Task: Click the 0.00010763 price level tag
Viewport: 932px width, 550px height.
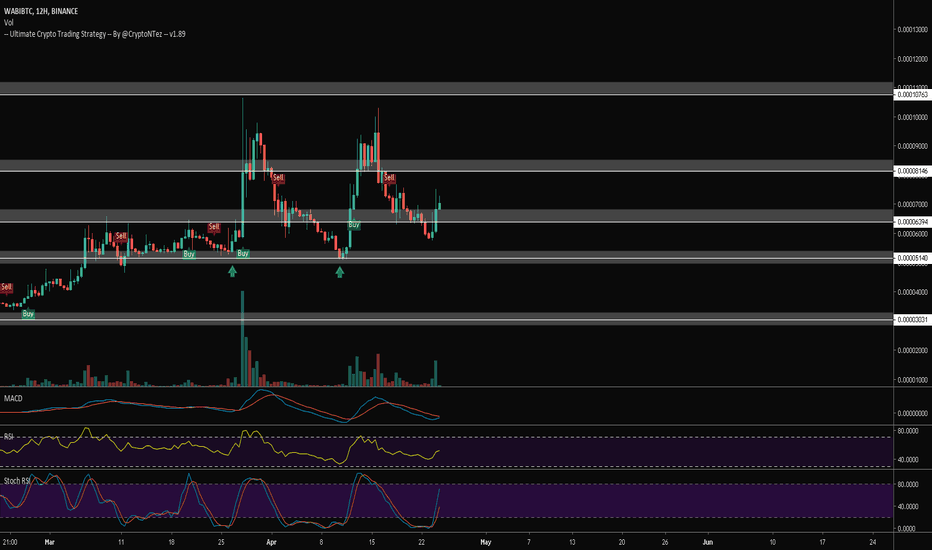Action: point(912,95)
